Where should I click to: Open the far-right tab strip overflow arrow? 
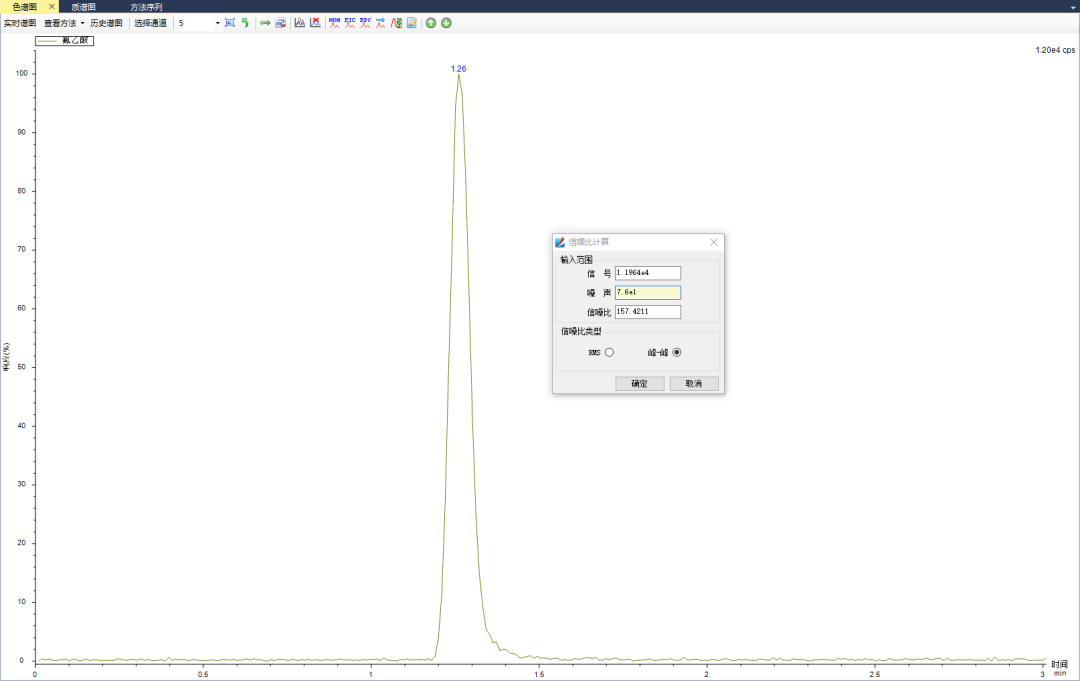pos(1072,6)
